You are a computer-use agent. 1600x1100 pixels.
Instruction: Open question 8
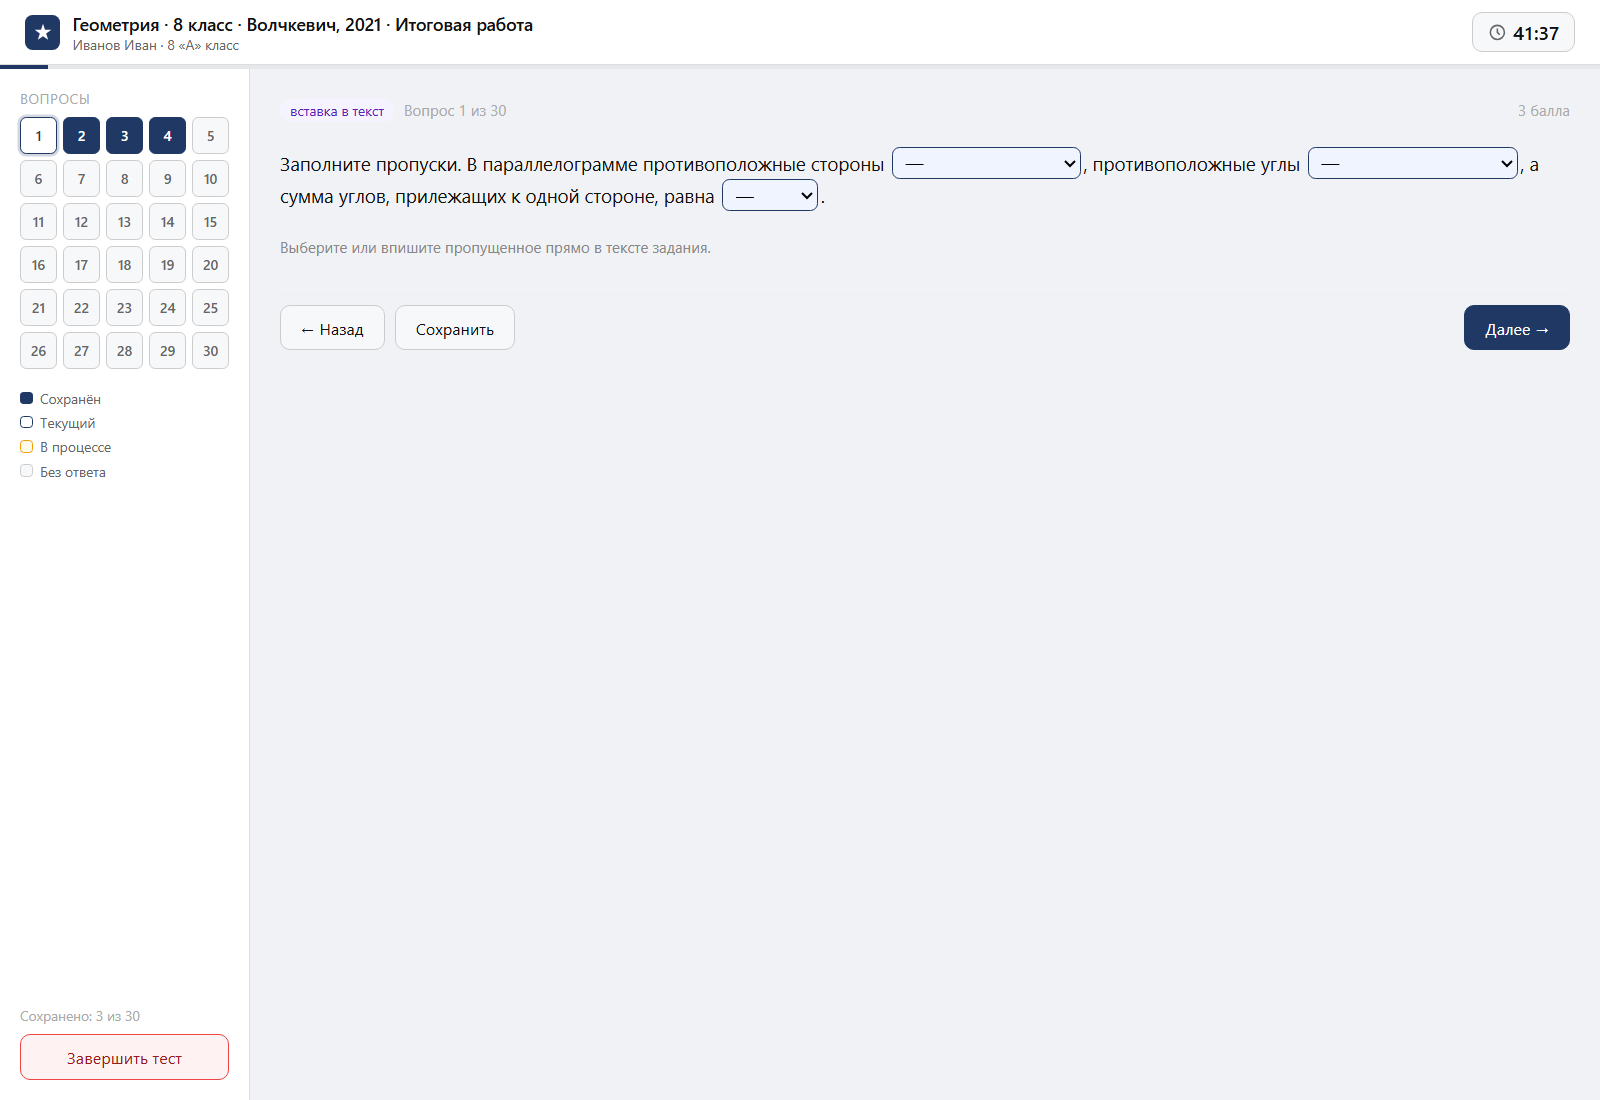[124, 179]
